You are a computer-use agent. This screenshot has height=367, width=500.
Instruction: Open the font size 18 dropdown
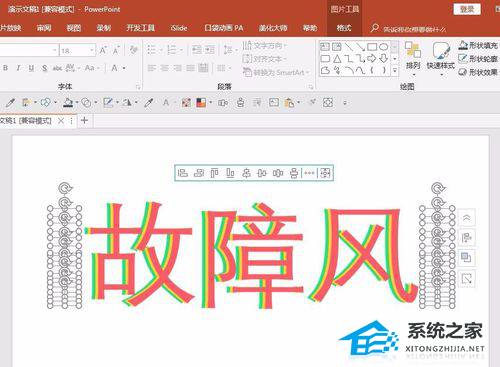tap(91, 50)
